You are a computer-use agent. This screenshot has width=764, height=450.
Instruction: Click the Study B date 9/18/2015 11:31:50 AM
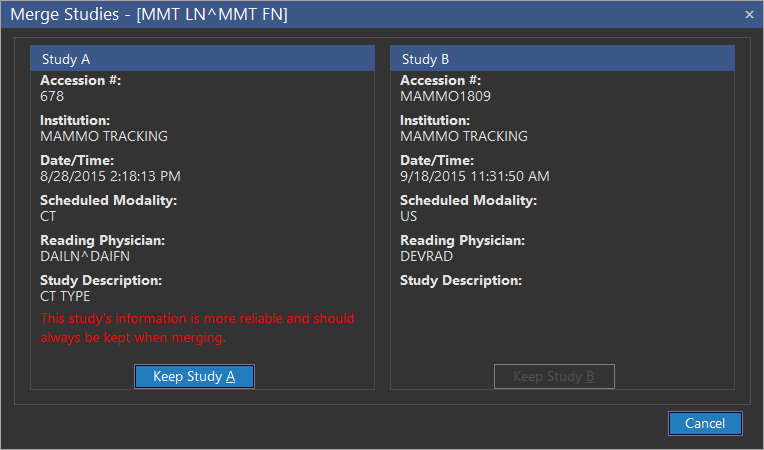pos(474,176)
